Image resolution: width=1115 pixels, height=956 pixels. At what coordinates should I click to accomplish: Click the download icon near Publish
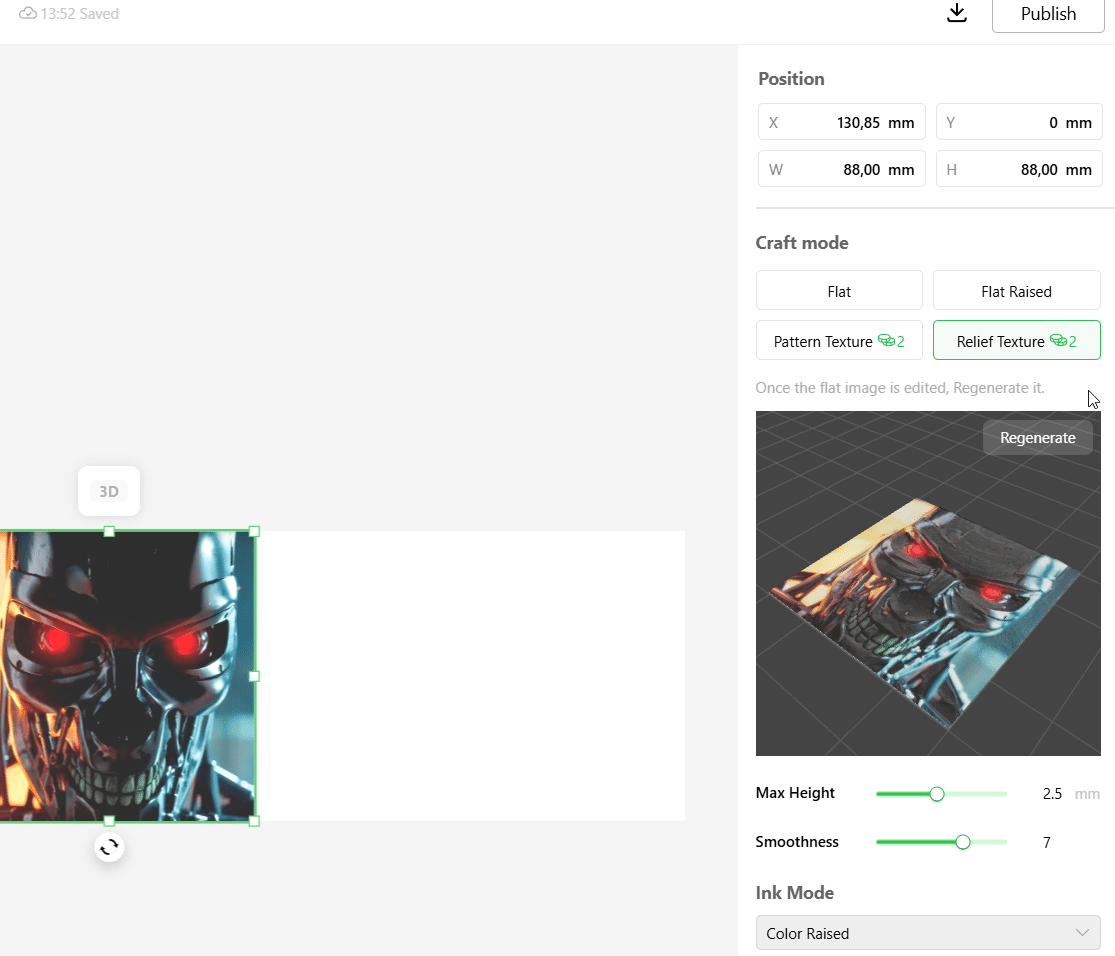[x=957, y=13]
